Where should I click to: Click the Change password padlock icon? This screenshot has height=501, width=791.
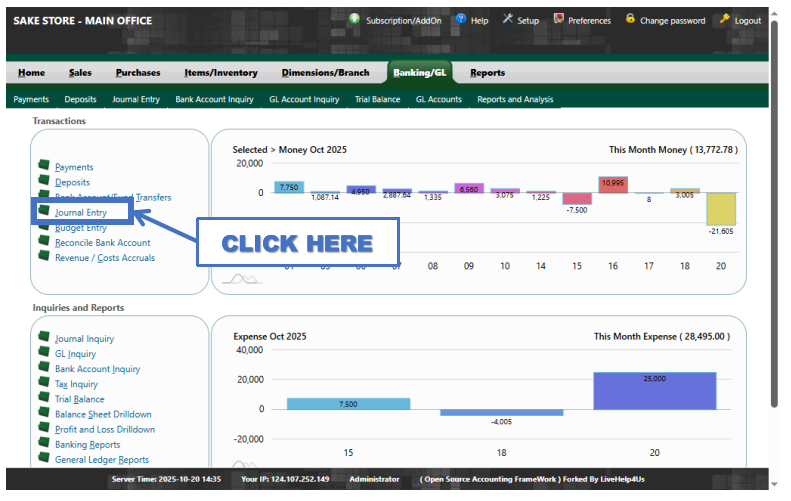coord(630,19)
